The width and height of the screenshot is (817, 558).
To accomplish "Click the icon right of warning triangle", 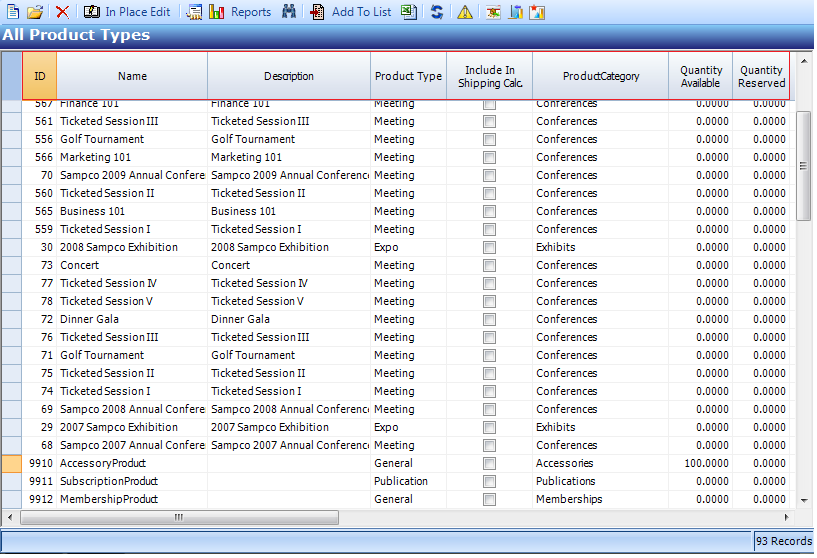I will (x=493, y=11).
